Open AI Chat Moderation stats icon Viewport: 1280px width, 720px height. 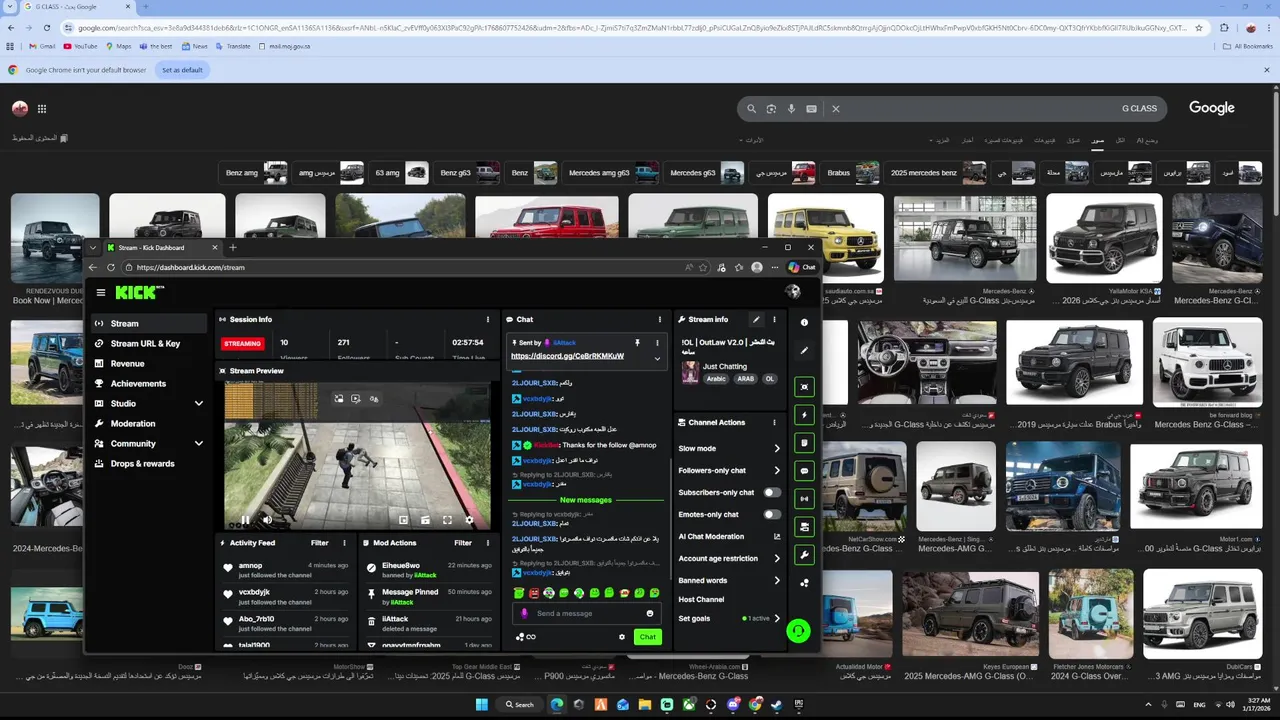pyautogui.click(x=777, y=537)
